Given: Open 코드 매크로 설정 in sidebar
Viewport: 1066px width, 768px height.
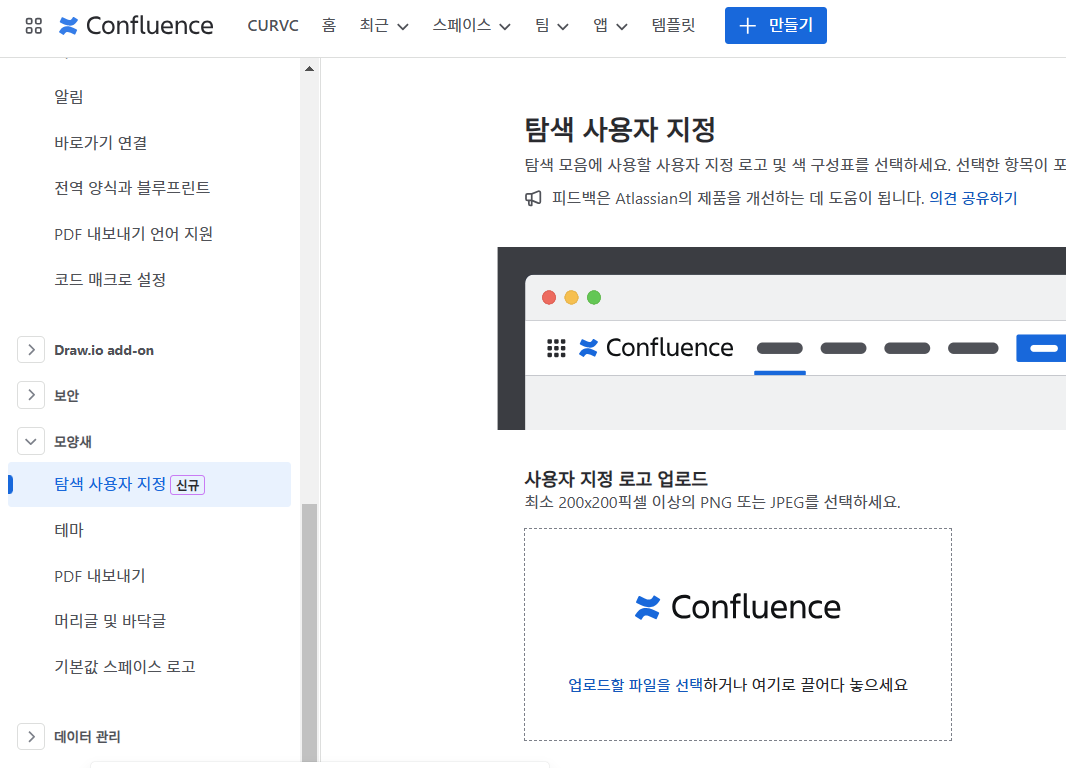Looking at the screenshot, I should click(x=110, y=280).
